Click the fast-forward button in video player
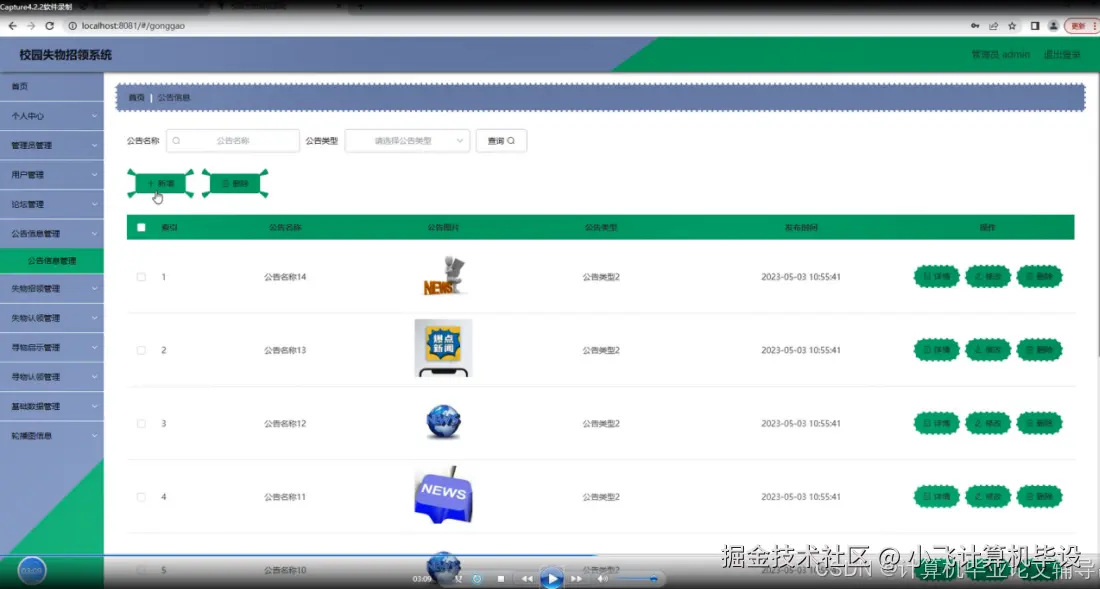Image resolution: width=1100 pixels, height=589 pixels. [x=576, y=578]
